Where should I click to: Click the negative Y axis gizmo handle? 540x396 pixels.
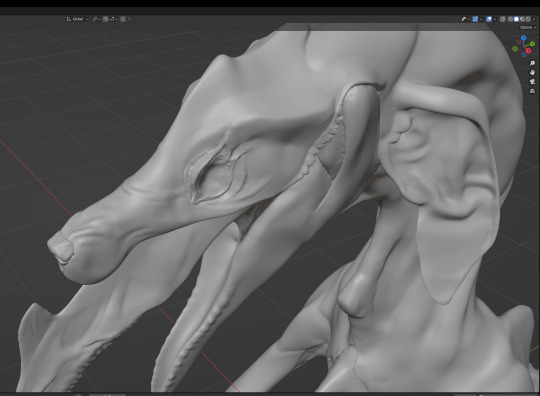[x=515, y=49]
